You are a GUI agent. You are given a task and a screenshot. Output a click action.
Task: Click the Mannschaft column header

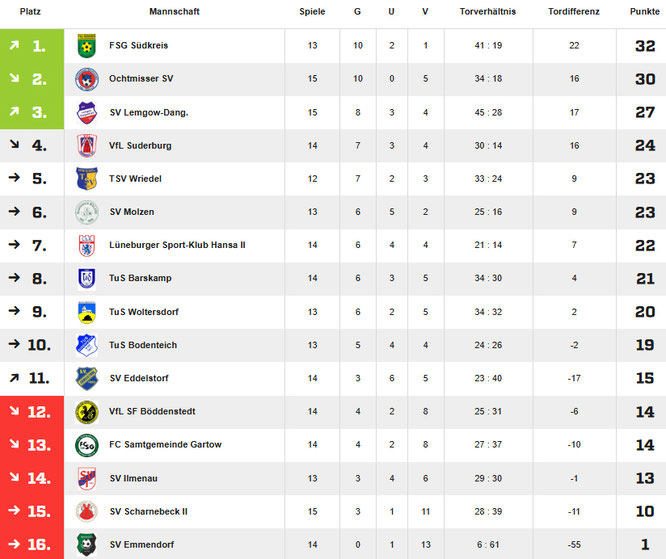pos(173,11)
